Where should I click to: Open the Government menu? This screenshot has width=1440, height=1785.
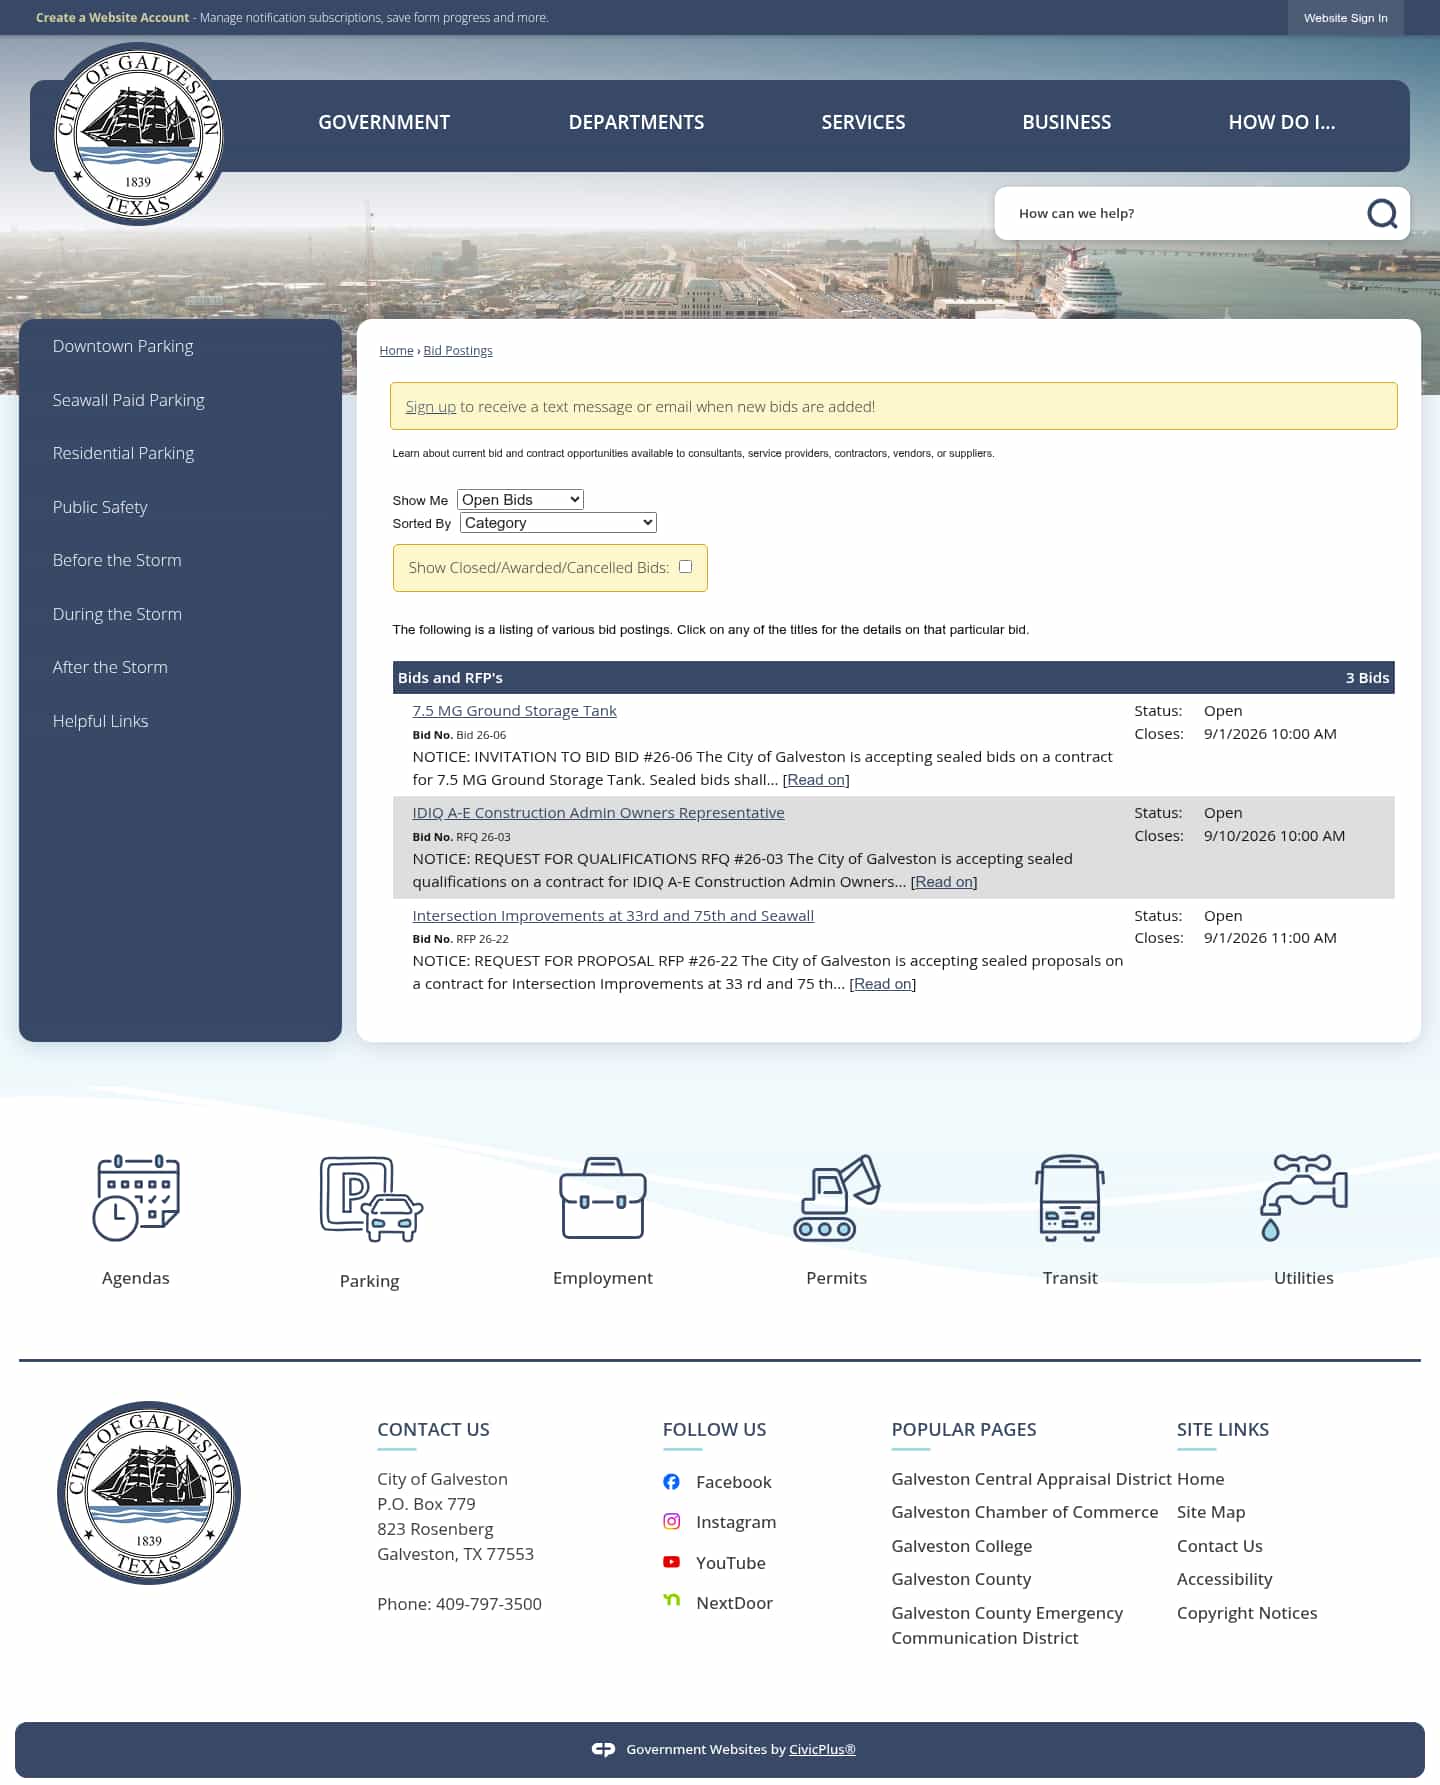(x=384, y=122)
